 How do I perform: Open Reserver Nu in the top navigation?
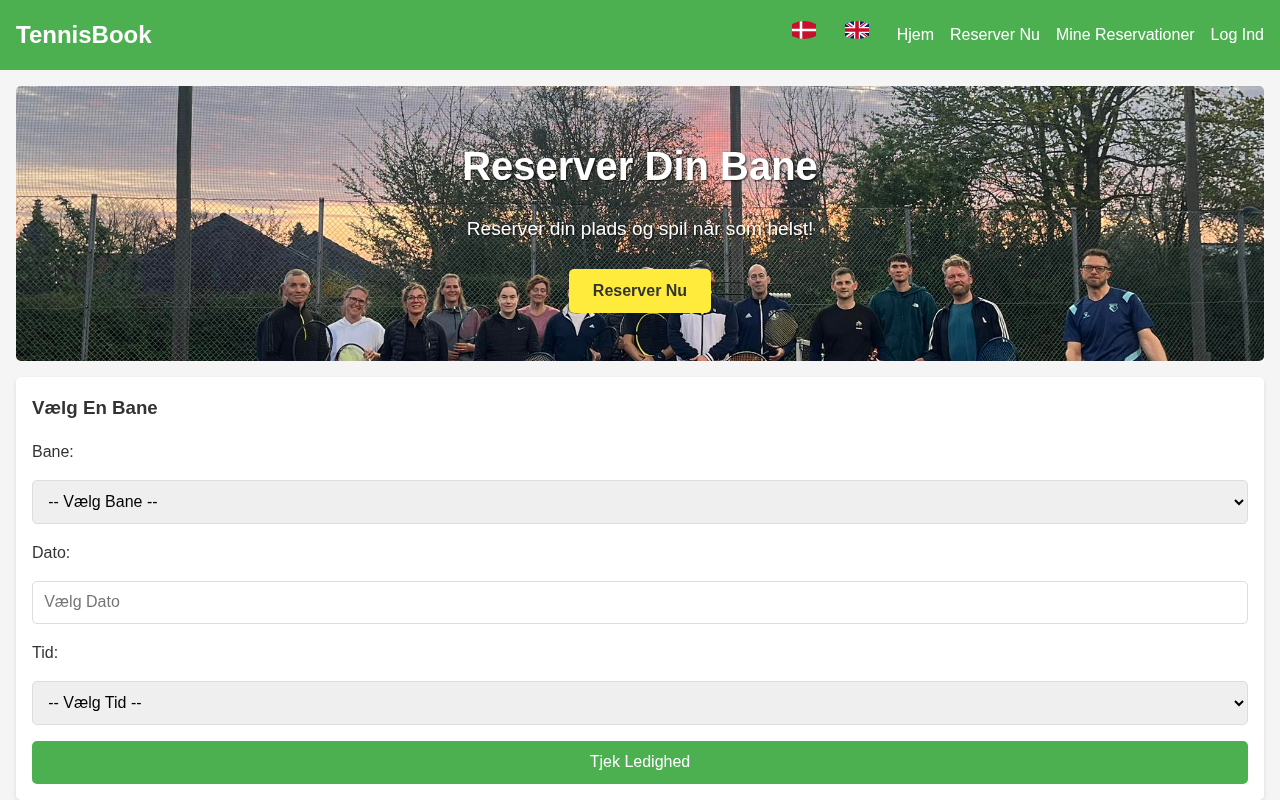[995, 35]
